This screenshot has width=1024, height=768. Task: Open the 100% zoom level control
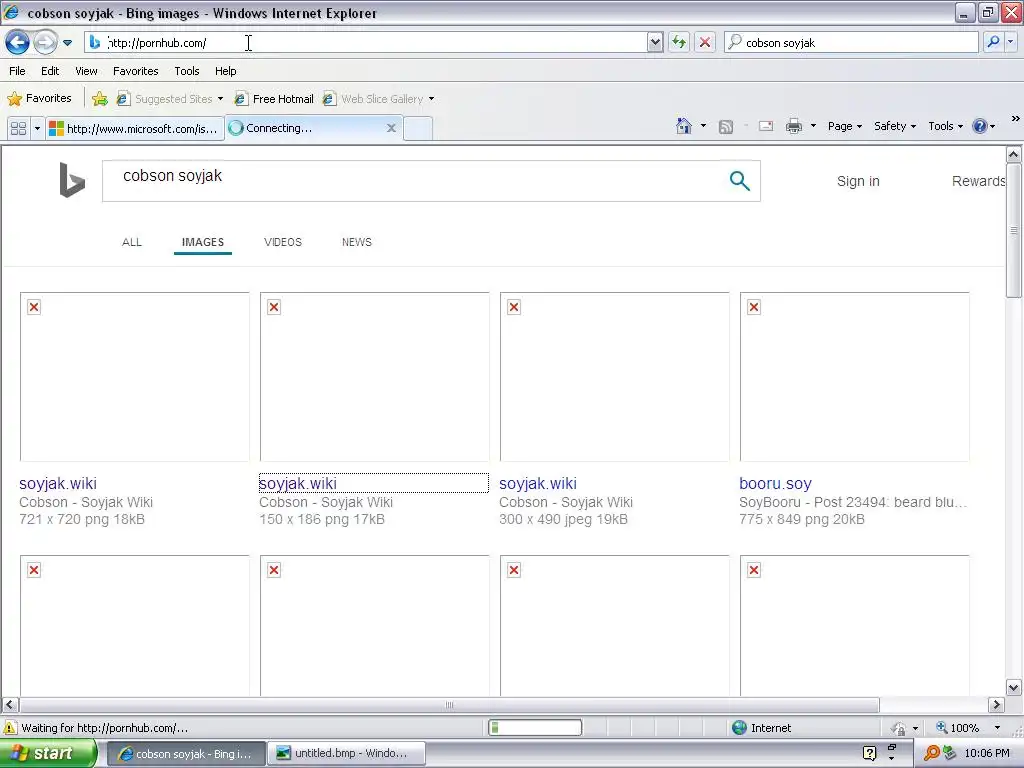(968, 728)
